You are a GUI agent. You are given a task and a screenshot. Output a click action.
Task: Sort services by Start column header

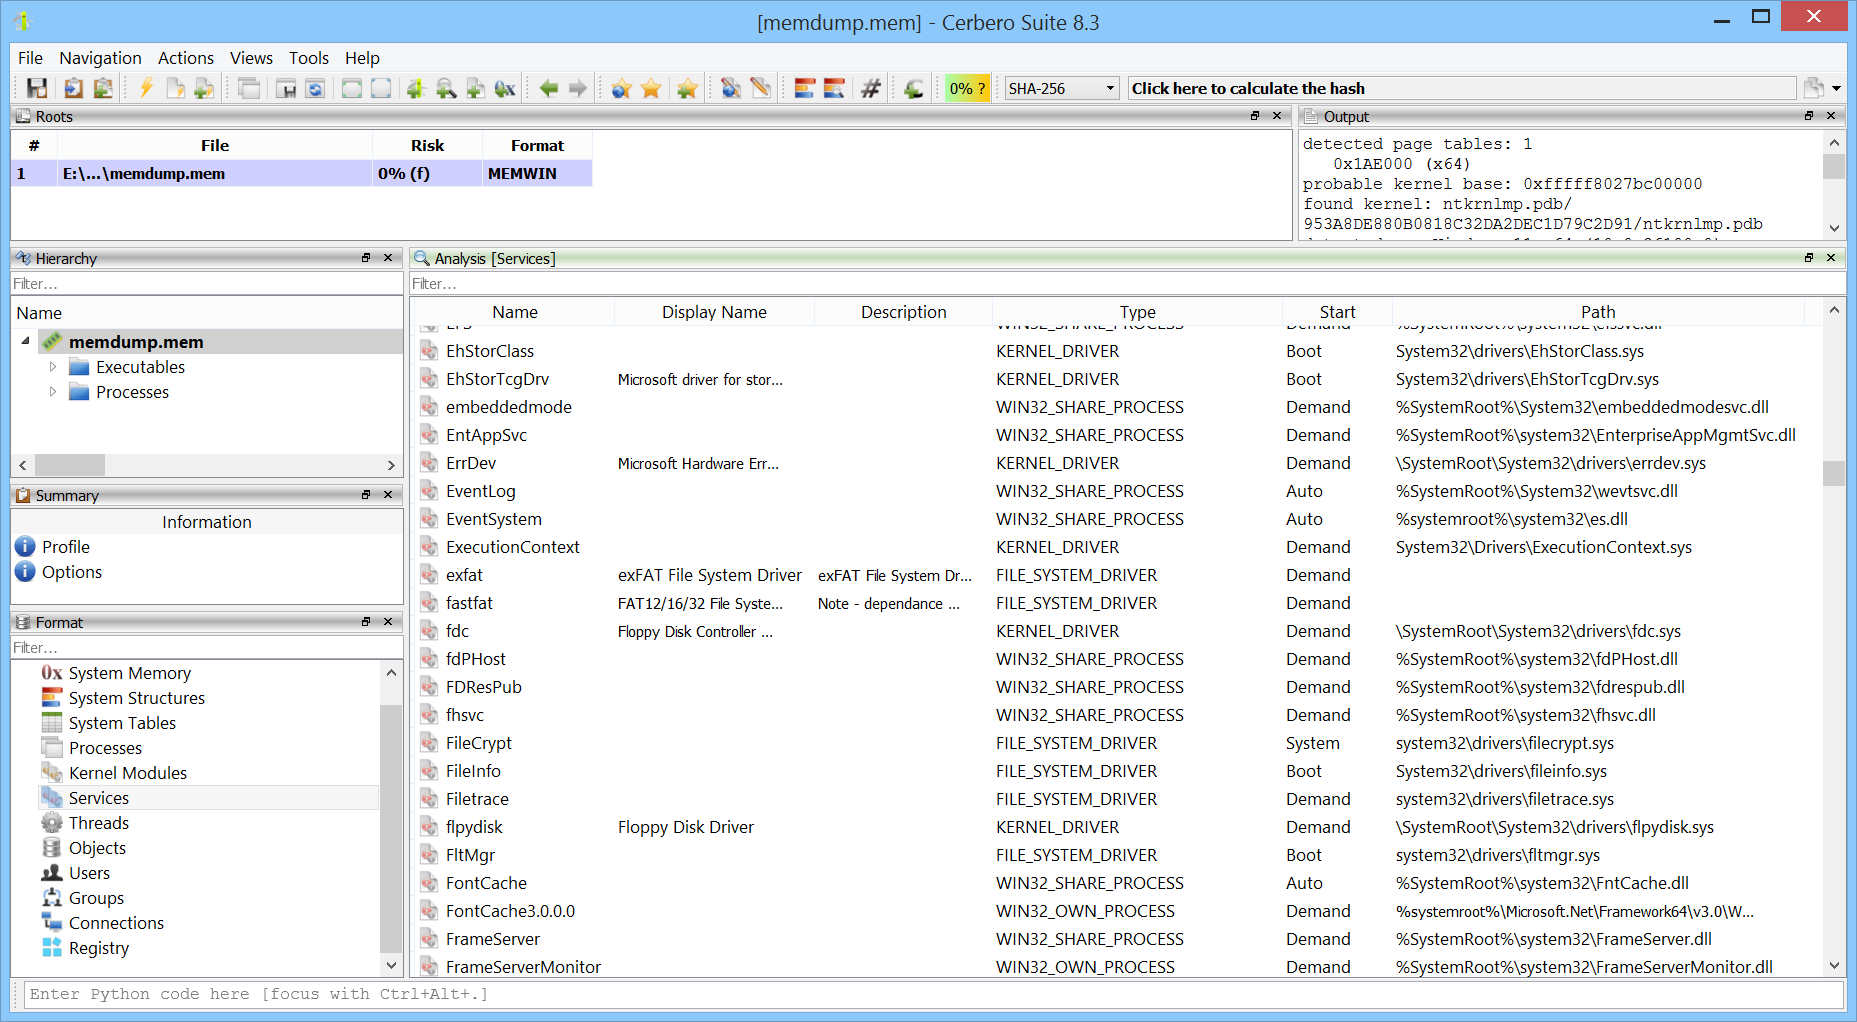point(1337,312)
